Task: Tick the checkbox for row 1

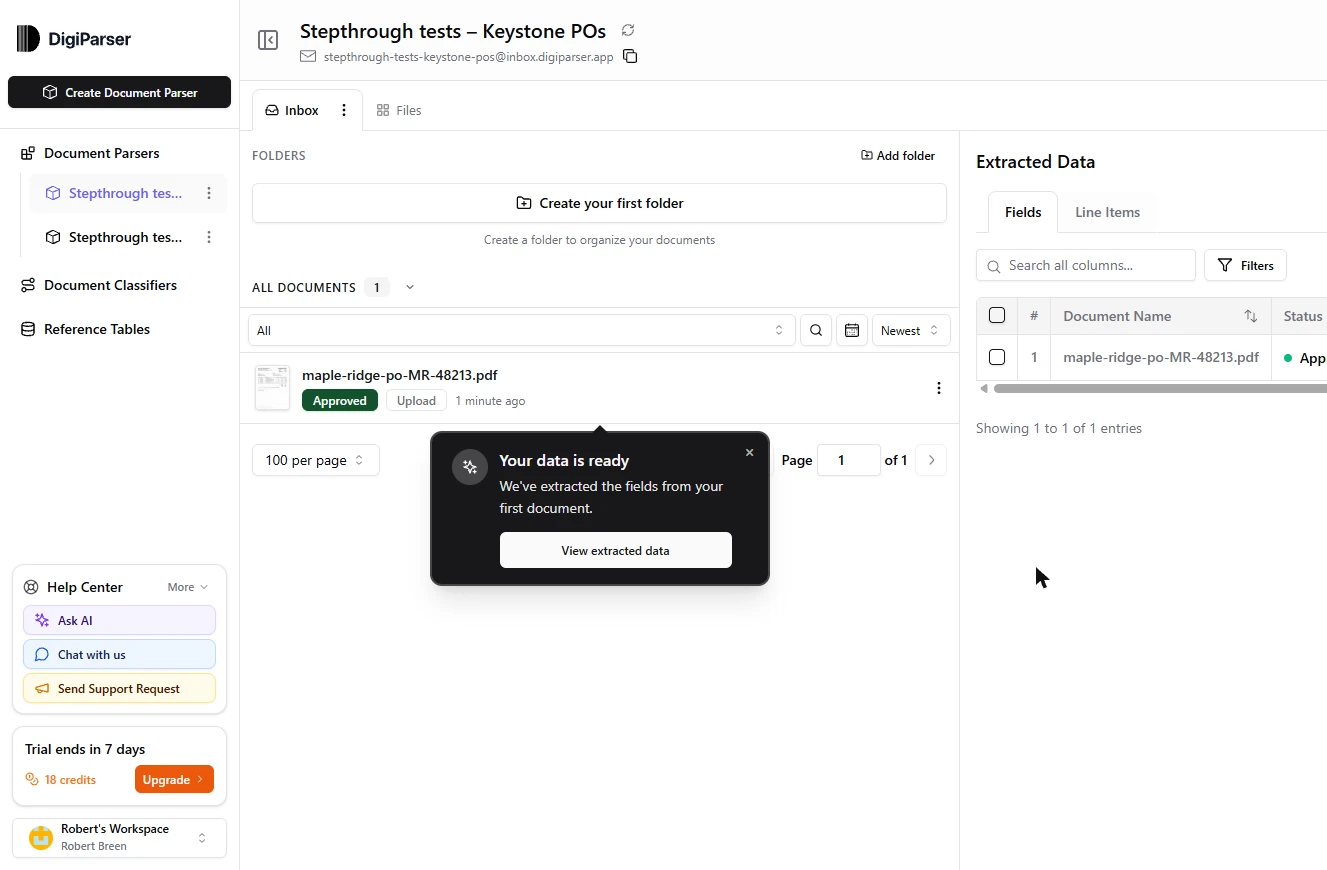Action: click(997, 357)
